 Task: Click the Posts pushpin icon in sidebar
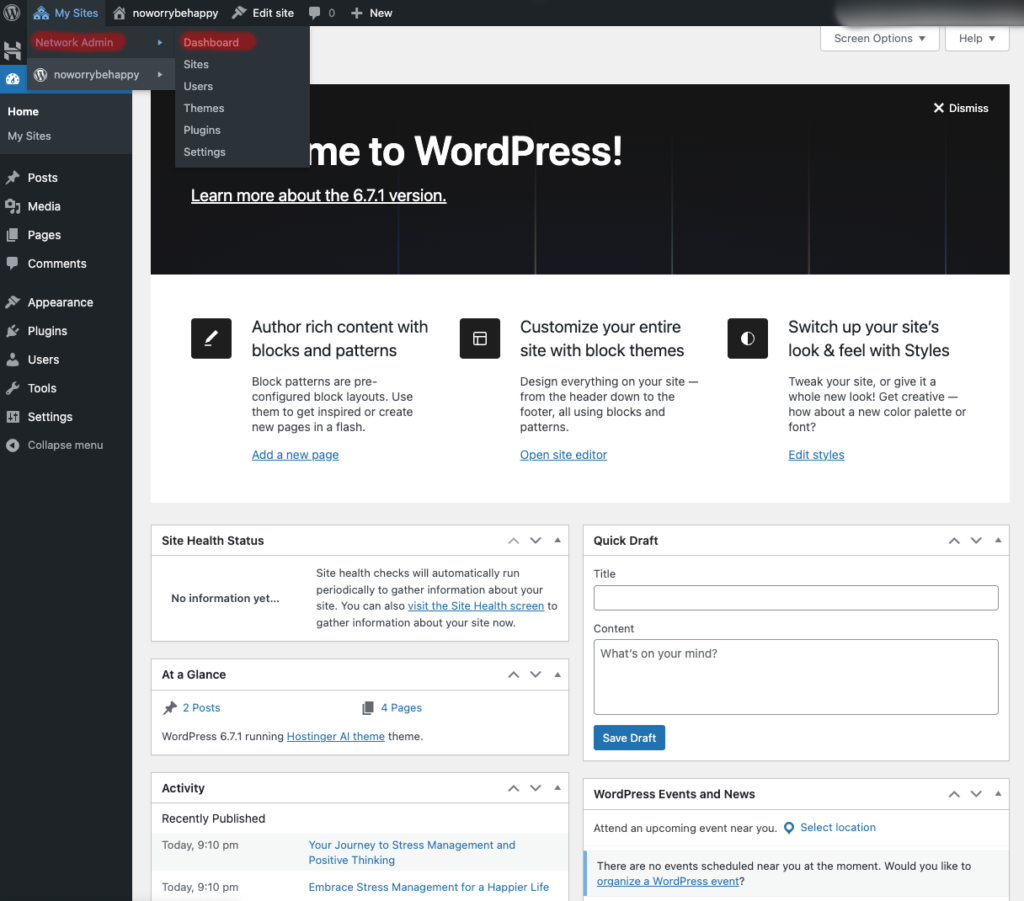[12, 178]
